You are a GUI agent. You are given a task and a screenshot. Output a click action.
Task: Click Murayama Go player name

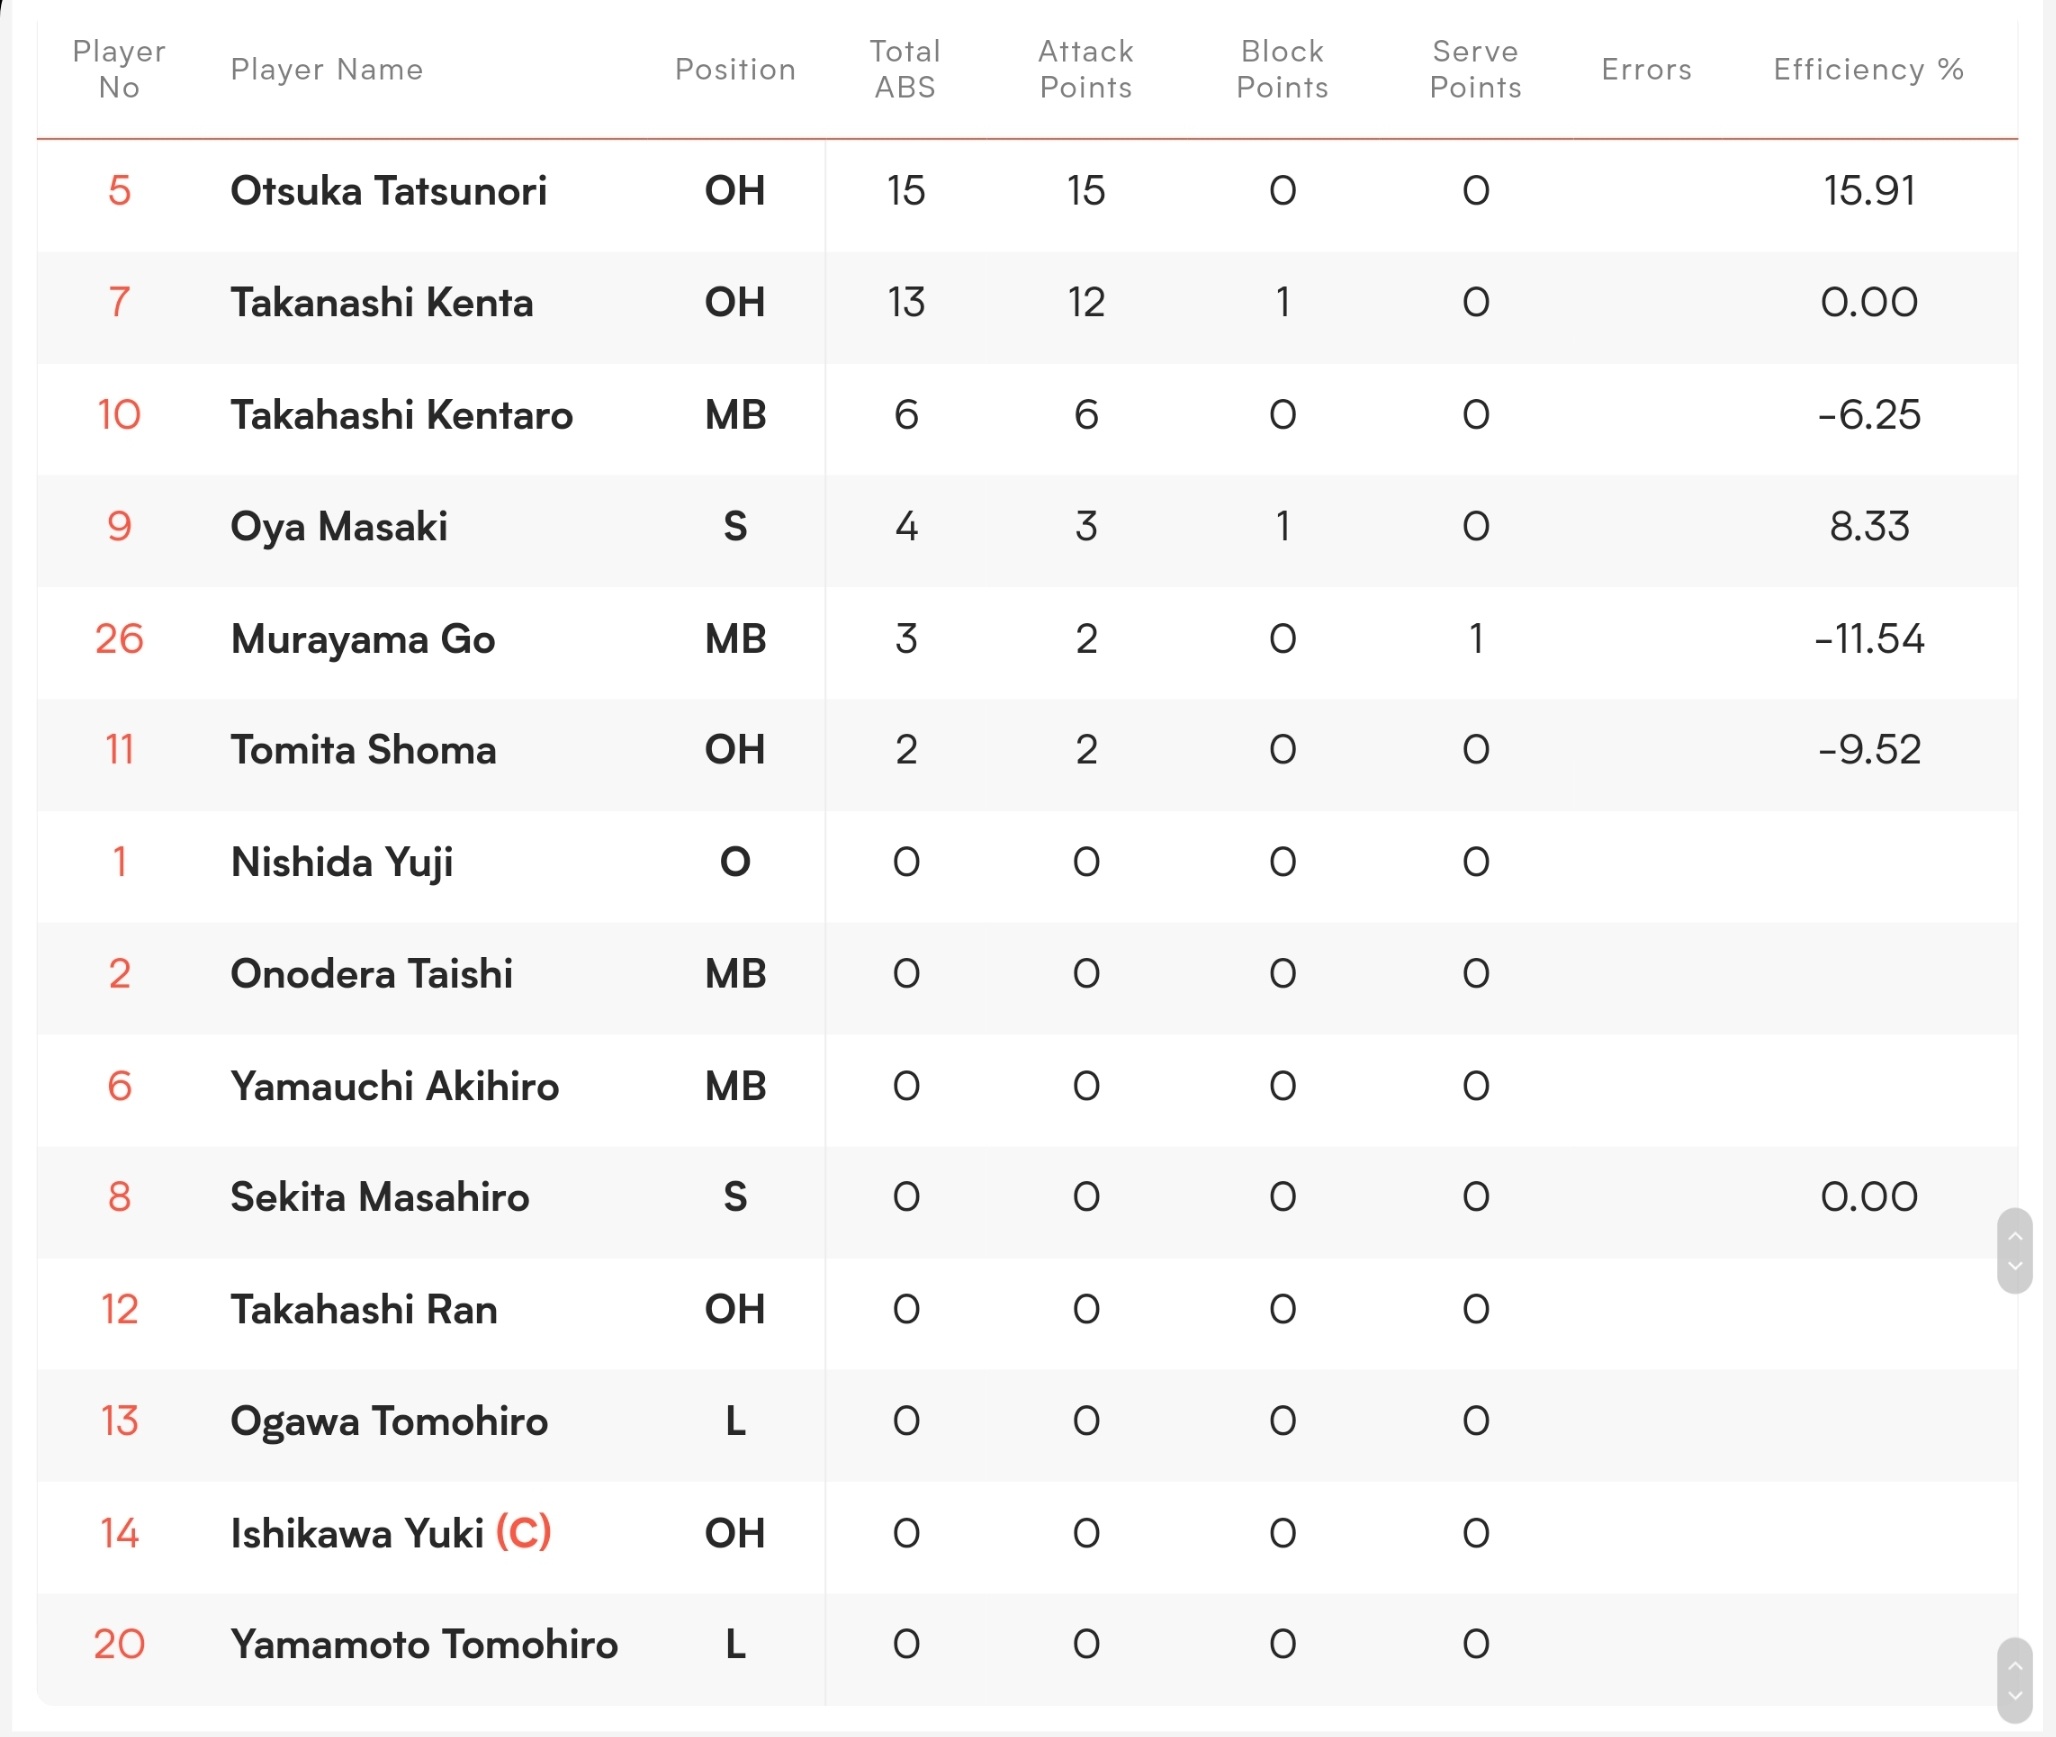363,639
